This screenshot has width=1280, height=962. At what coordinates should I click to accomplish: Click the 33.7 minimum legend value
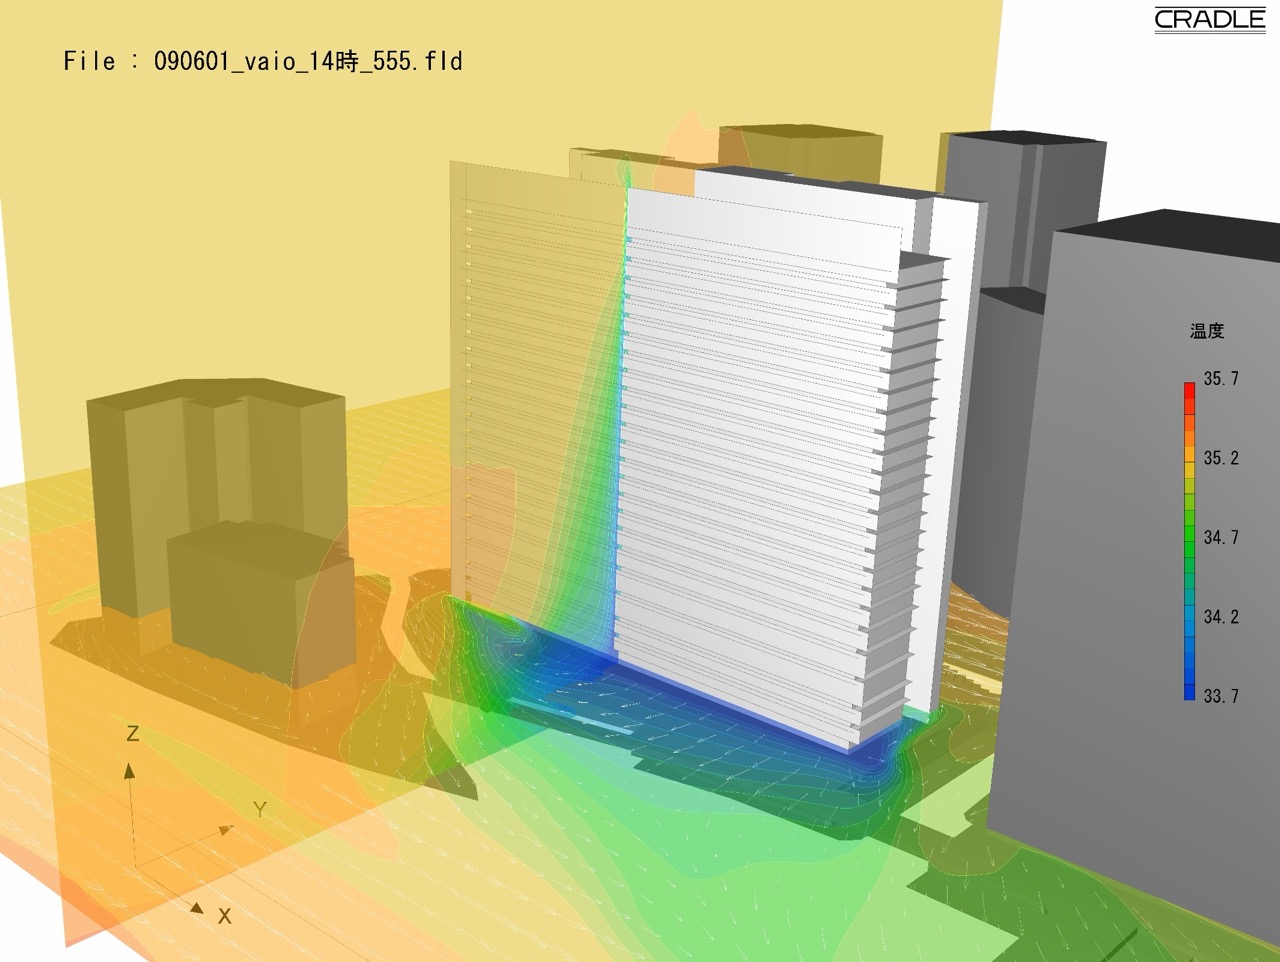(x=1220, y=696)
